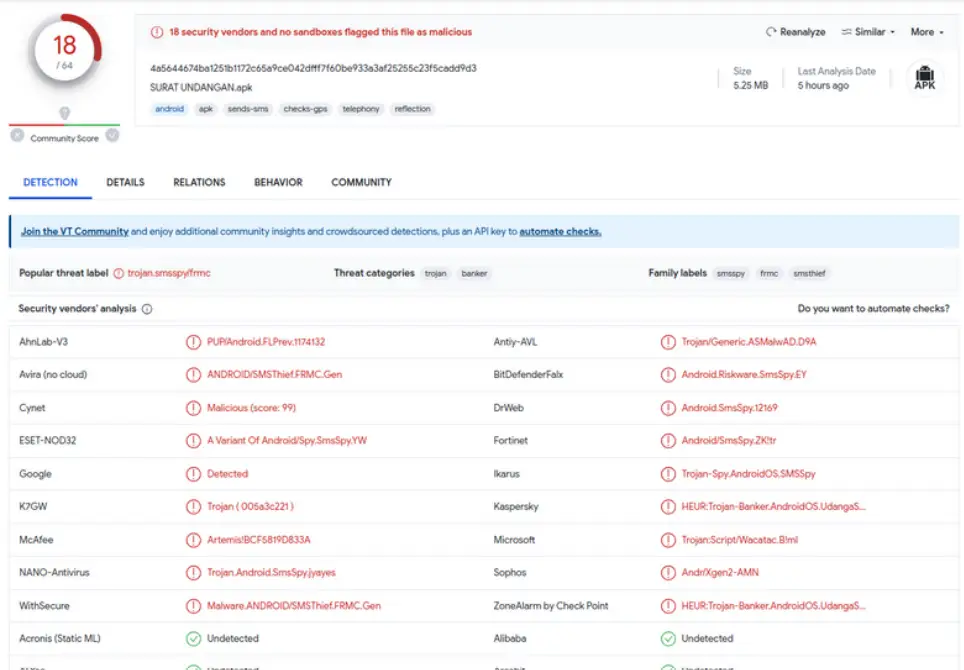964x670 pixels.
Task: Click the android tag
Action: (x=169, y=109)
